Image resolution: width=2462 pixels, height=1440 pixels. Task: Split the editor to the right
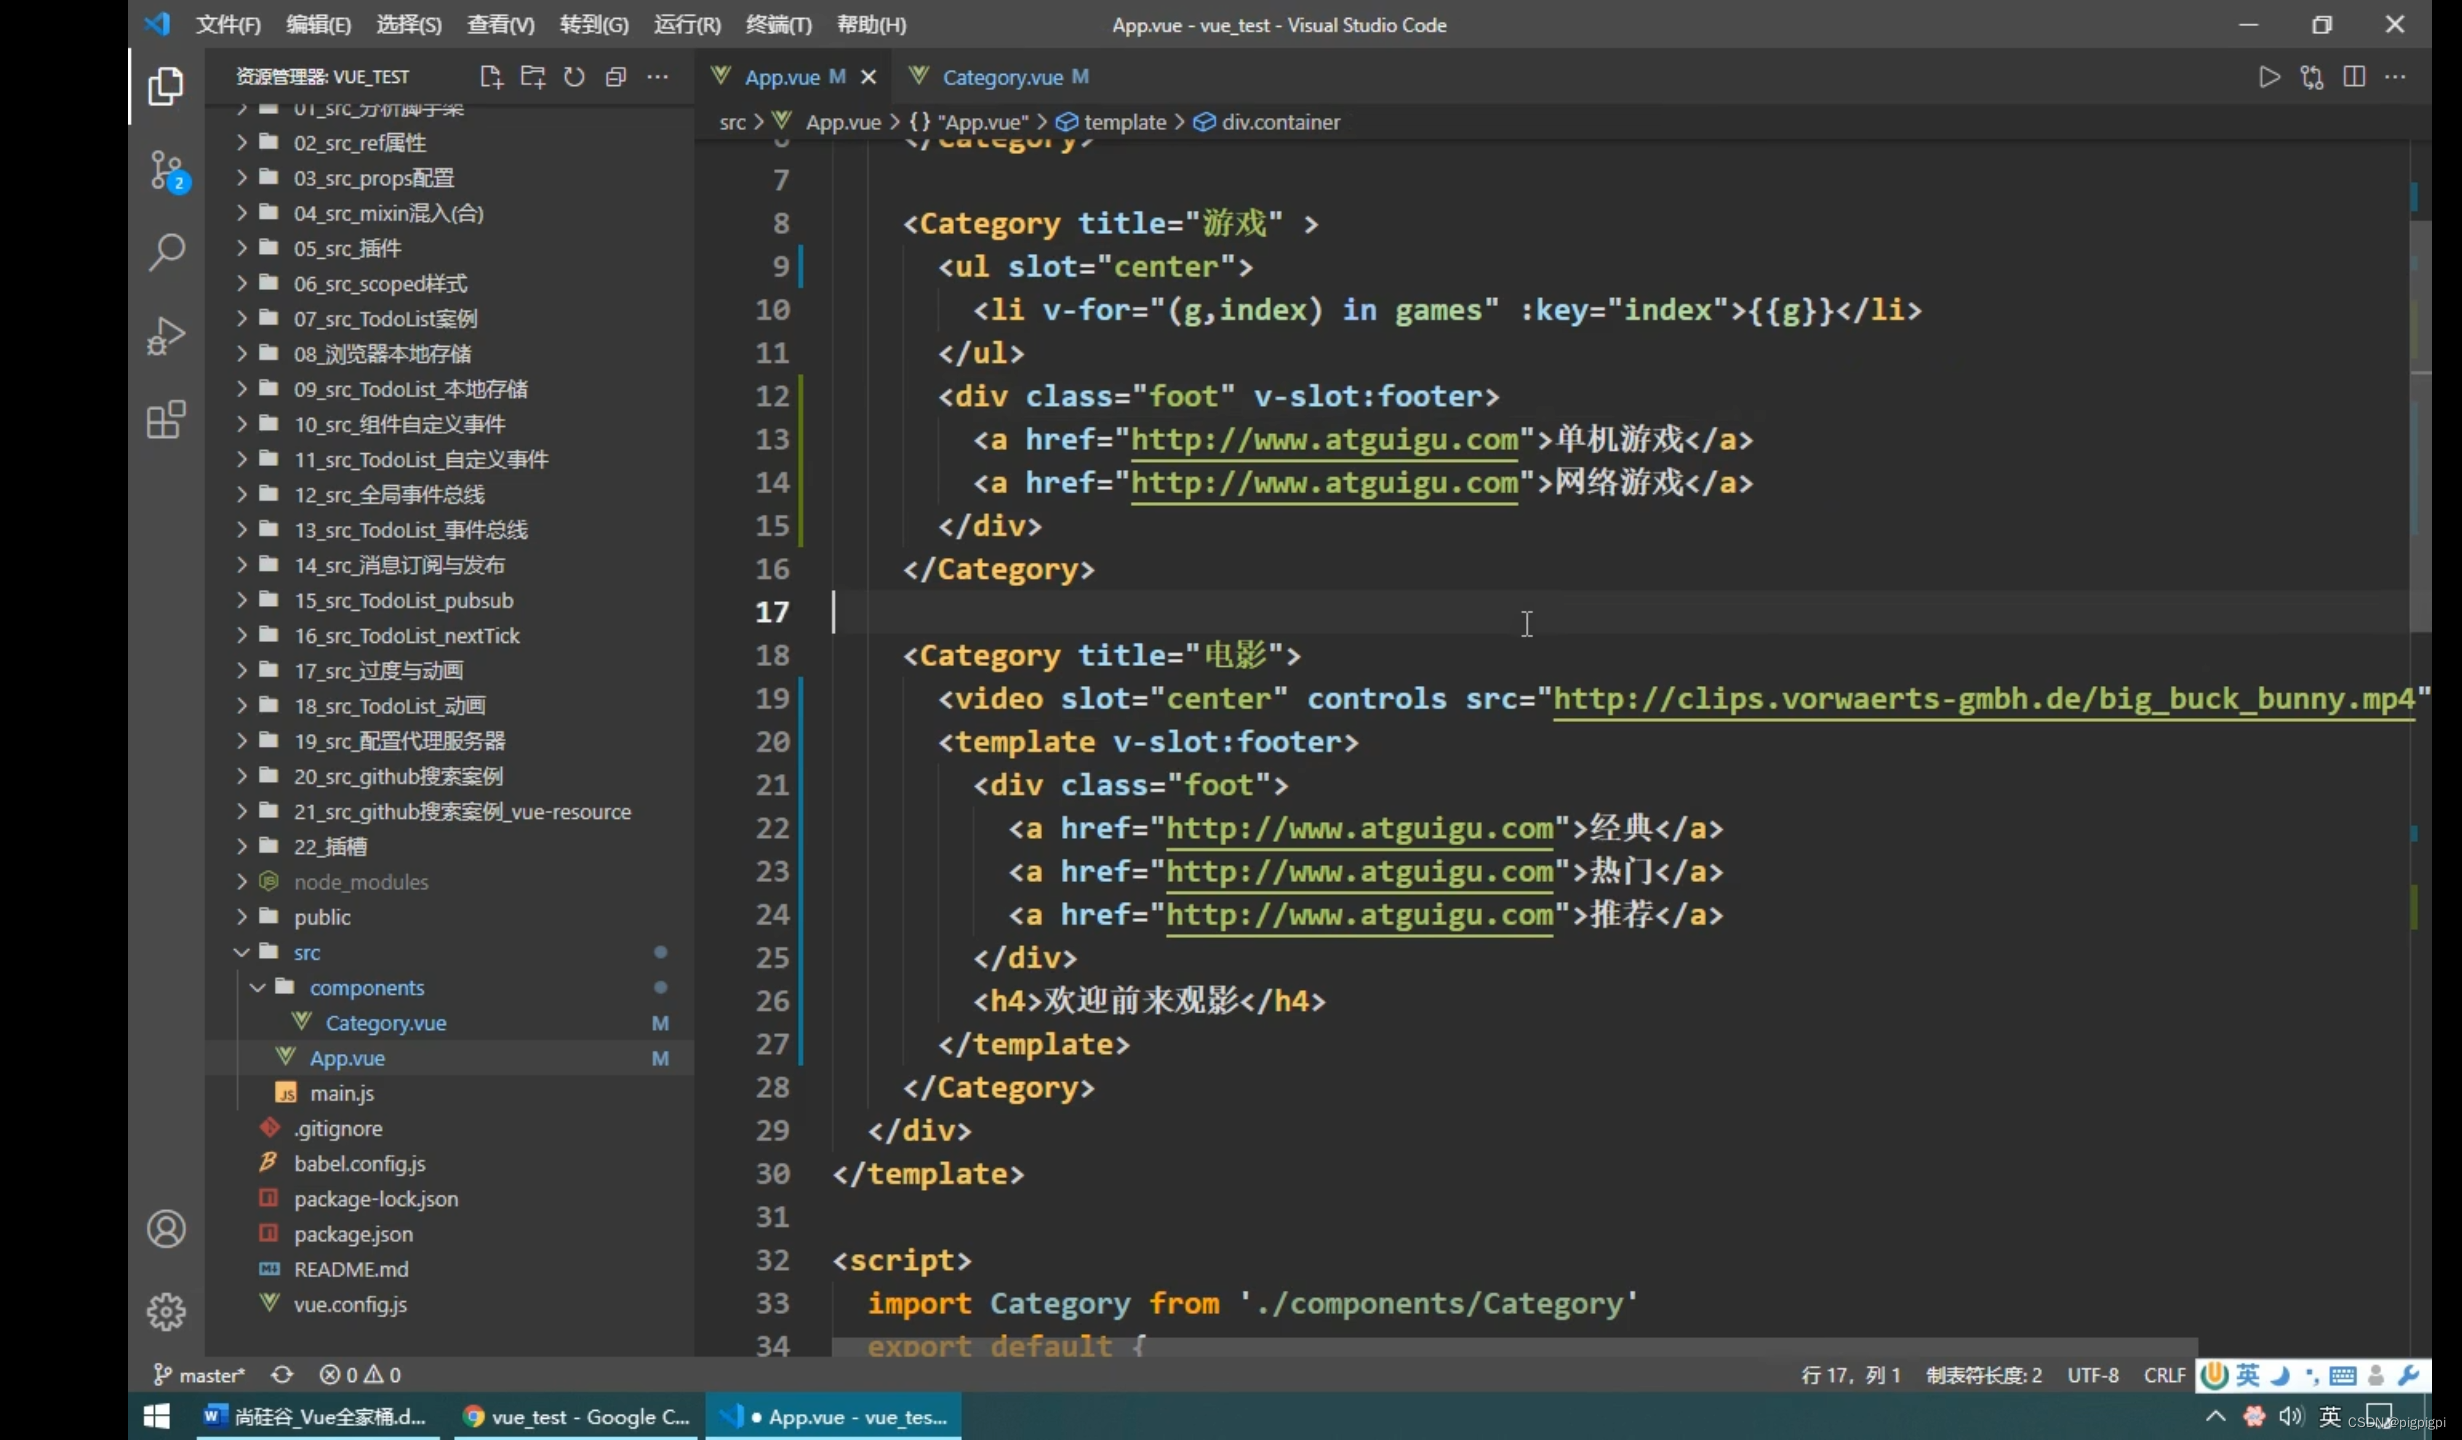pos(2354,77)
